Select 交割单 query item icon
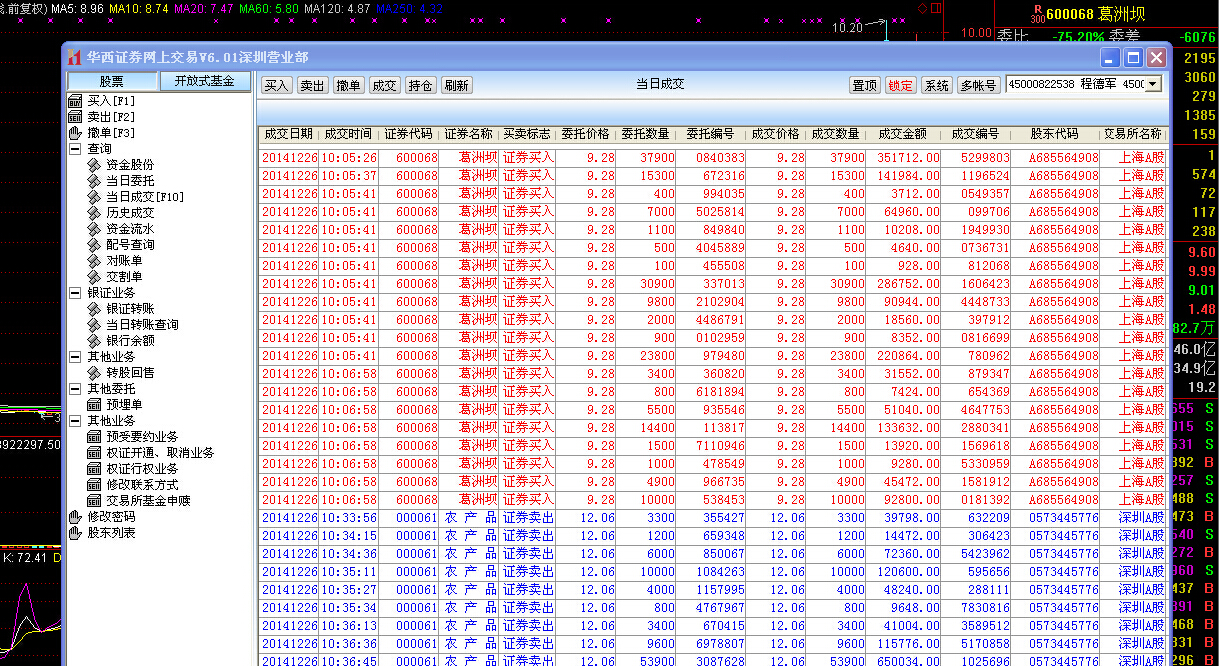 (94, 277)
